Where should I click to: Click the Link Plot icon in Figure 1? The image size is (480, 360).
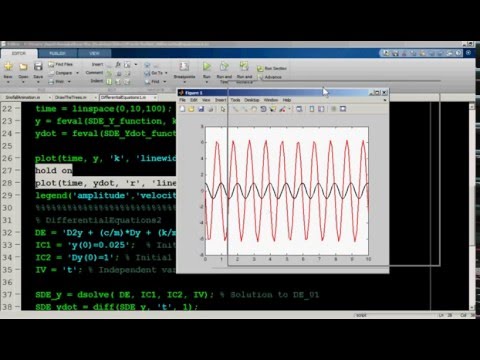(x=299, y=109)
